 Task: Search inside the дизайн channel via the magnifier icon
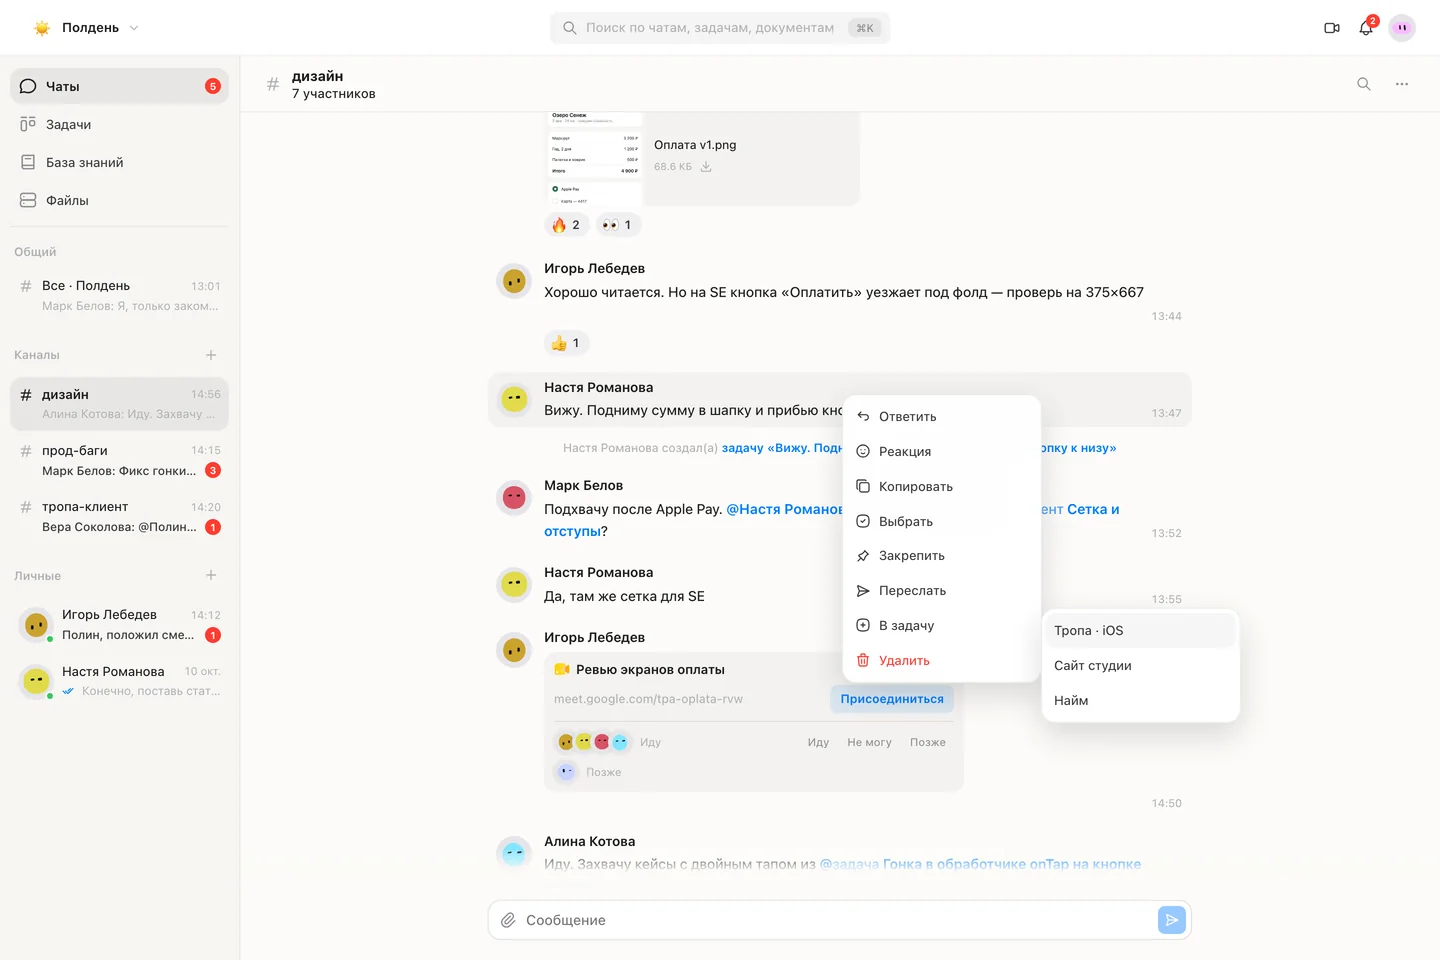coord(1364,84)
